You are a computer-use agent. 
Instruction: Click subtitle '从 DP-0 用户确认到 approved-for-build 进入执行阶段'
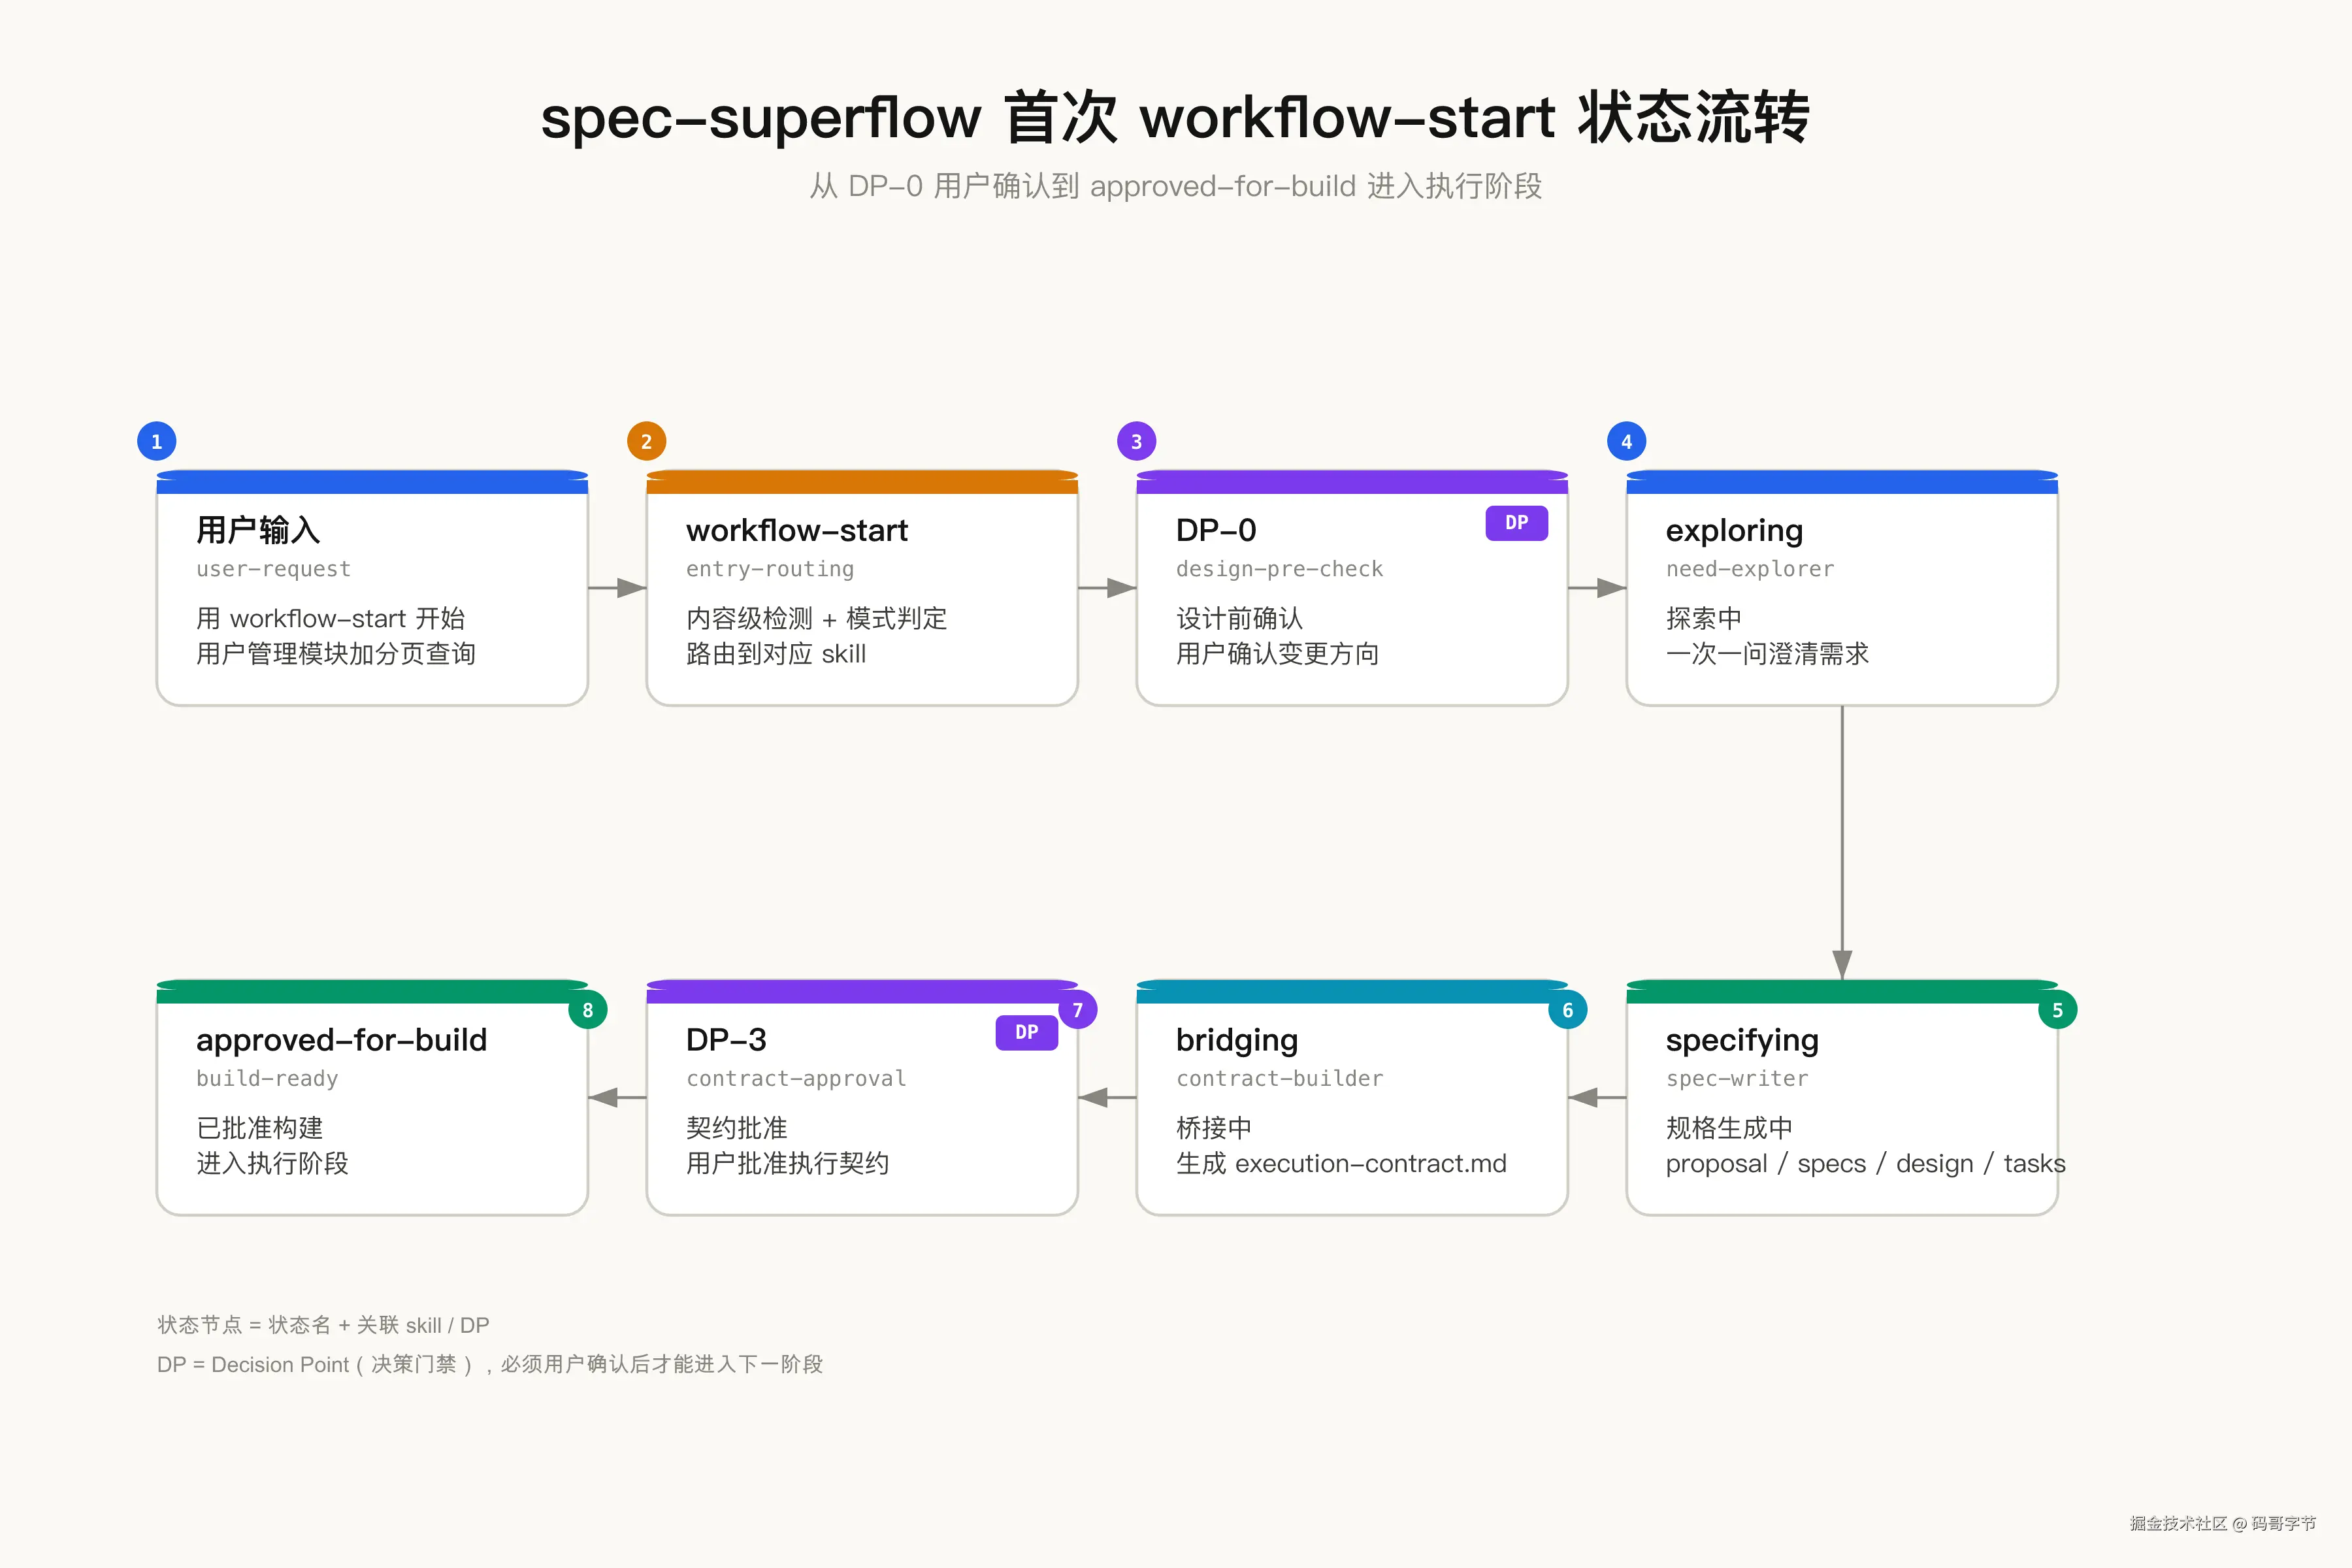pos(1175,186)
